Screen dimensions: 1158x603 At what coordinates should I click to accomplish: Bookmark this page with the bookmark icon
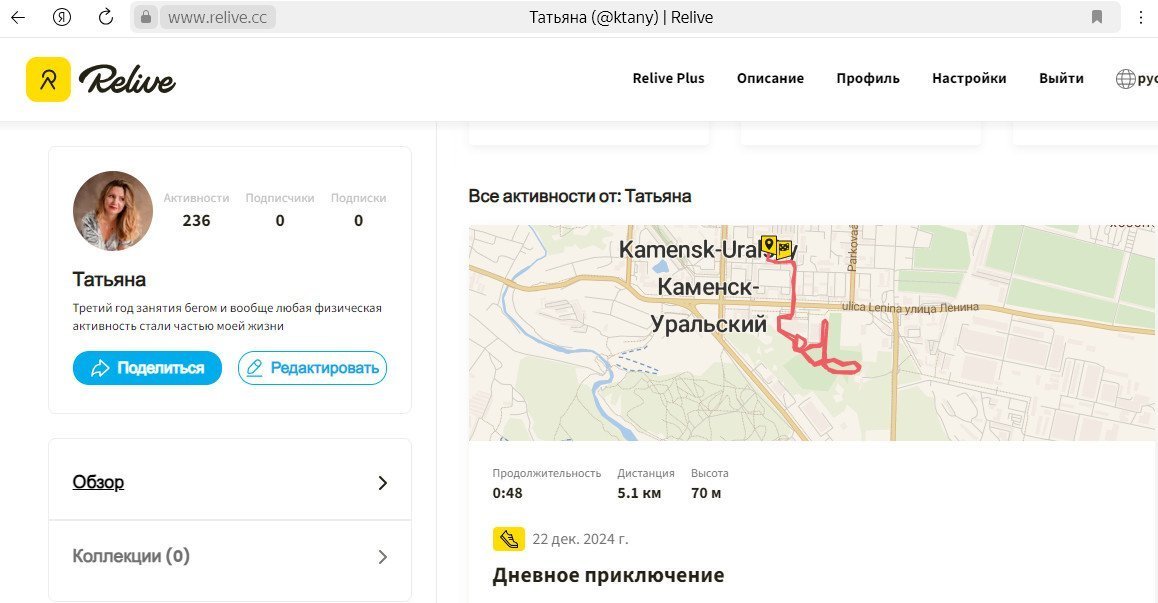click(x=1097, y=17)
